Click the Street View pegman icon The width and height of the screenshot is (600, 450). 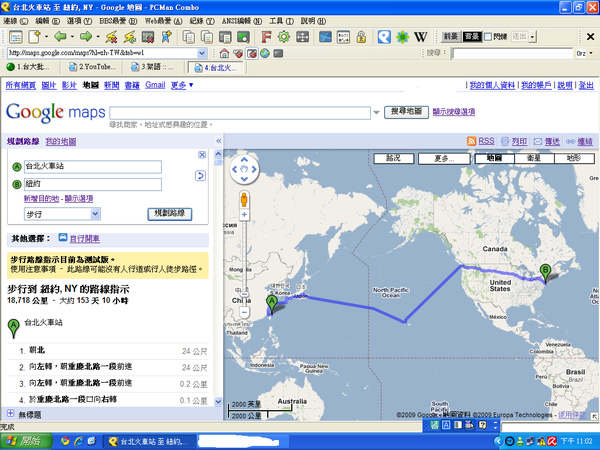(x=244, y=200)
